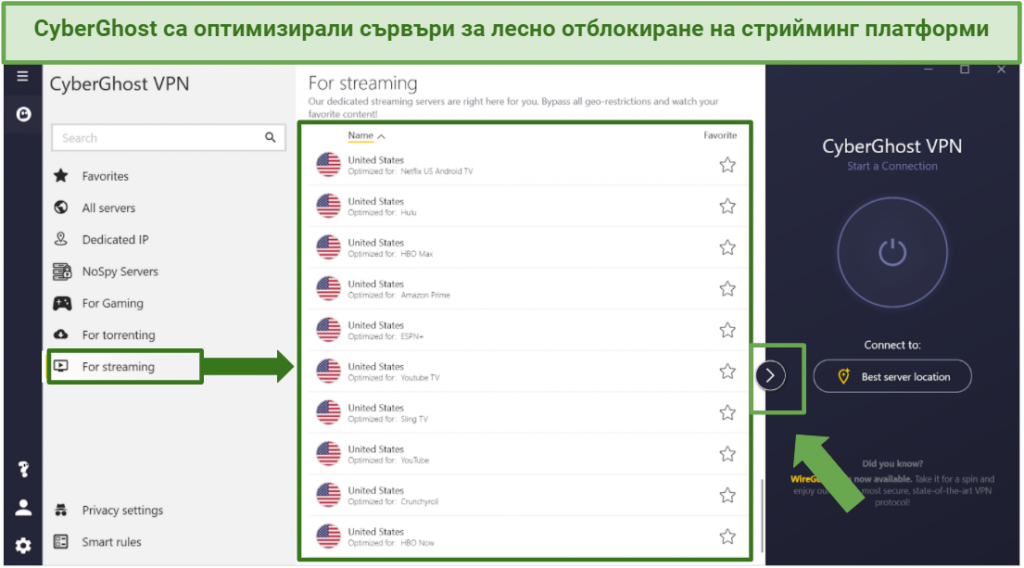Open All servers list
Viewport: 1024px width, 568px height.
(108, 208)
